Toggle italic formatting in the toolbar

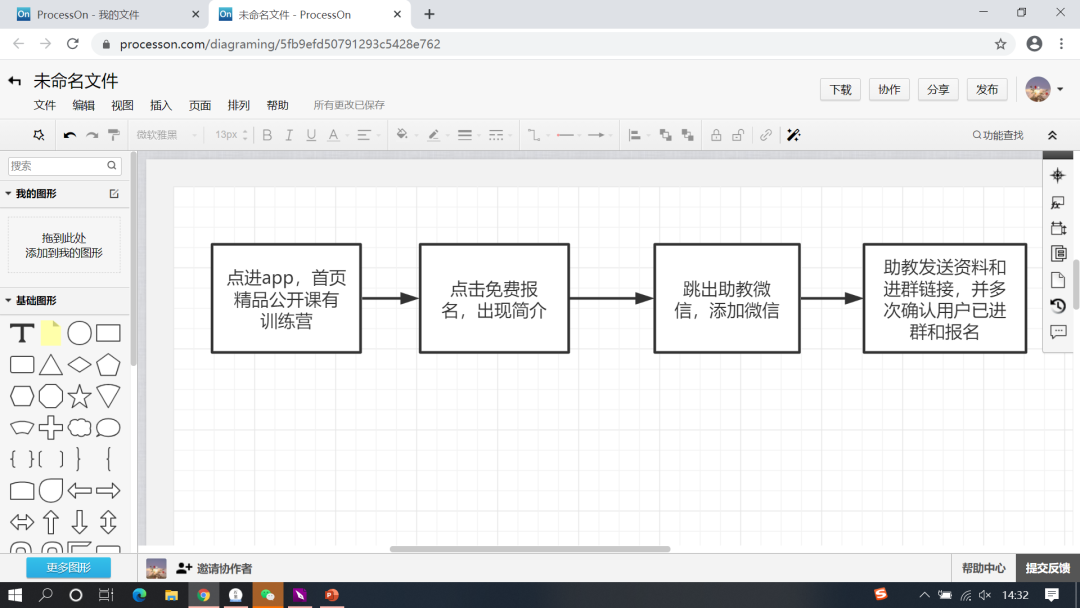pyautogui.click(x=288, y=134)
